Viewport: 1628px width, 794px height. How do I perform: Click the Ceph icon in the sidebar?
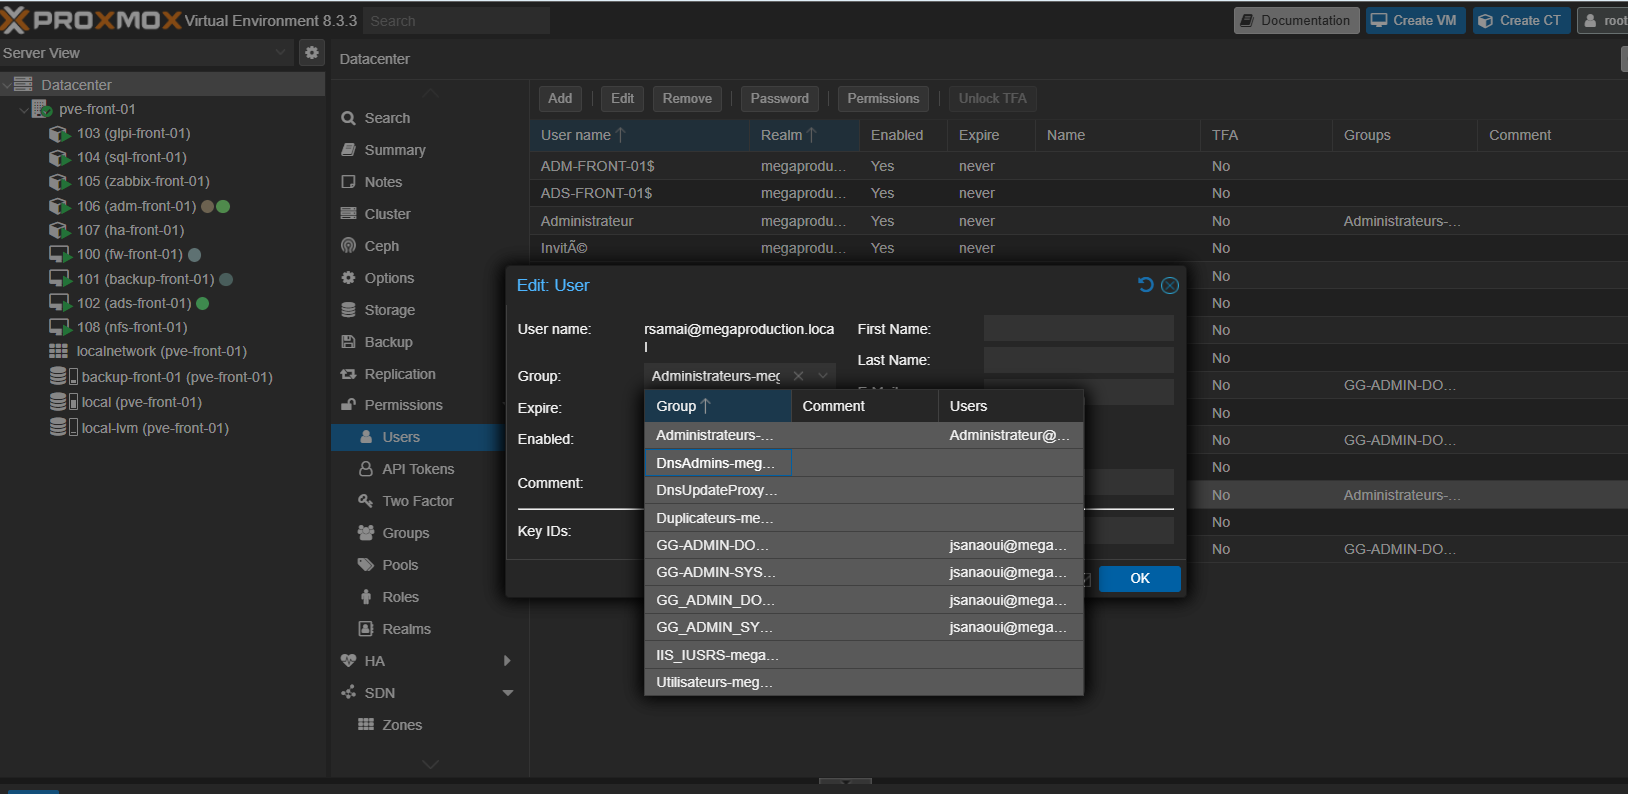click(348, 246)
